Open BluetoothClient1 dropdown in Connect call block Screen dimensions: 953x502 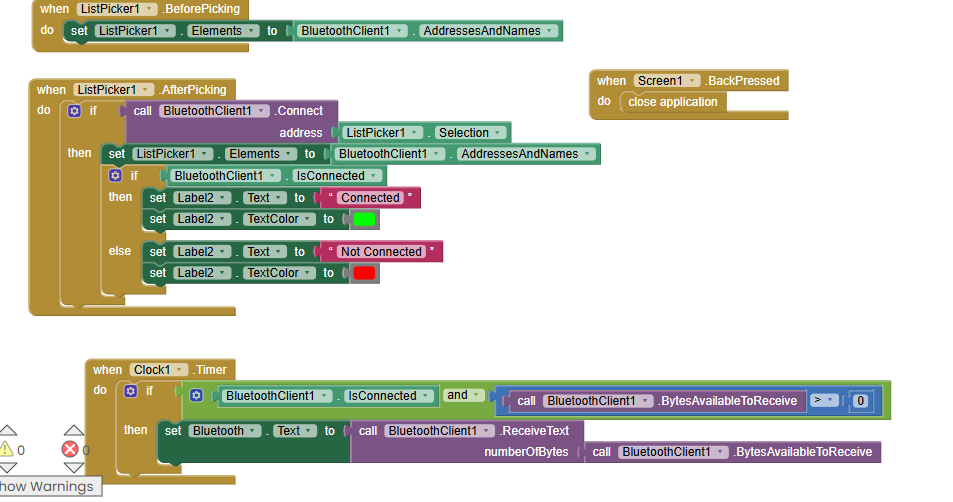tap(214, 111)
